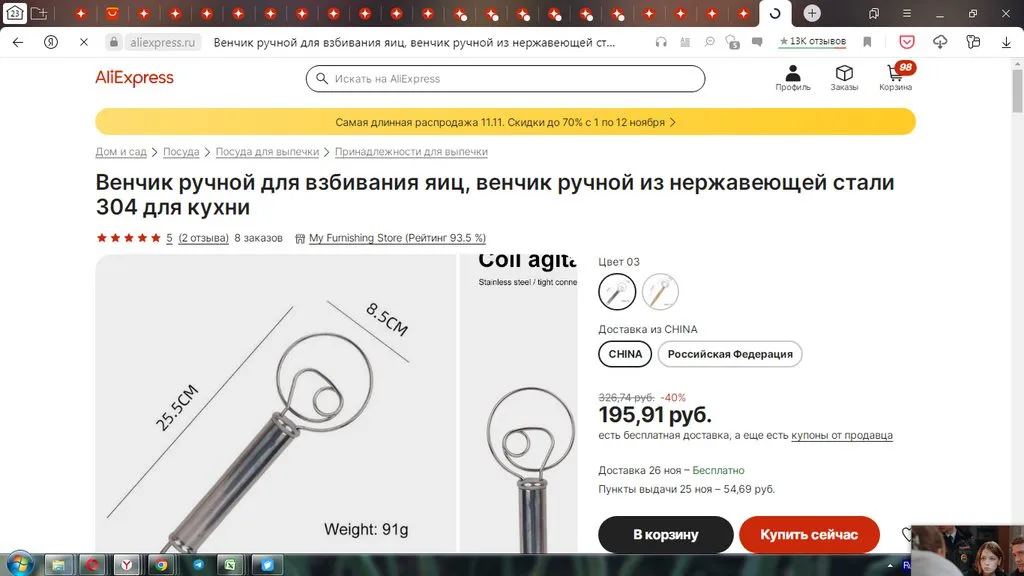The height and width of the screenshot is (576, 1024).
Task: Bookmark this page with the bookmark icon
Action: 867,43
